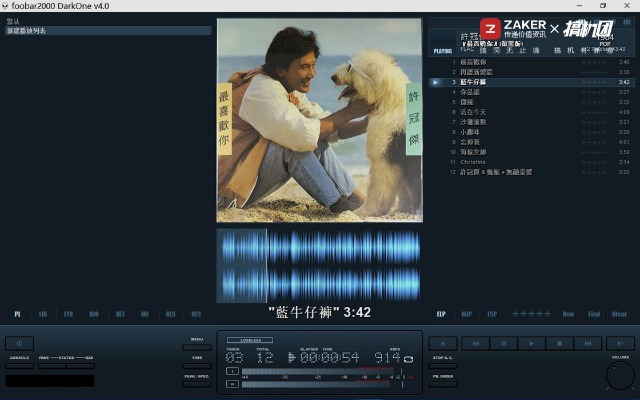Select track 4 in the playlist
The height and width of the screenshot is (400, 640).
(x=531, y=92)
